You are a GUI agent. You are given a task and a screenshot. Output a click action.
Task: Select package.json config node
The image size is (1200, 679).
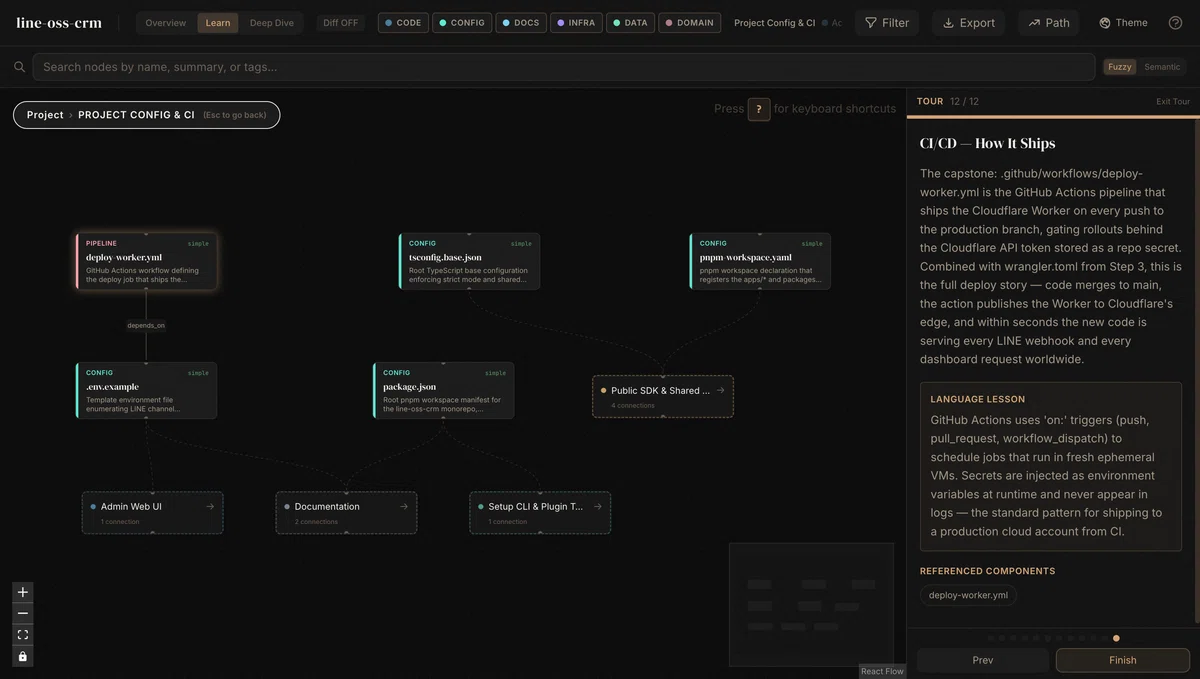point(443,391)
